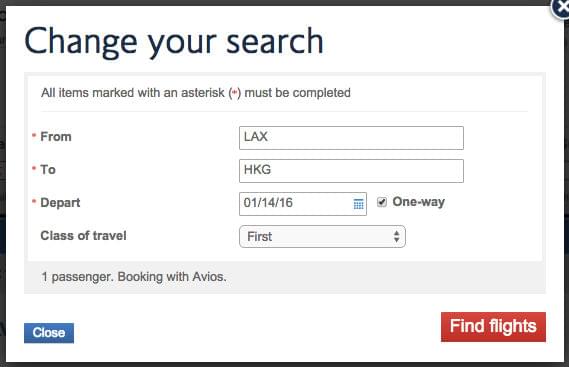Open the Class of travel dropdown showing First

click(x=322, y=237)
